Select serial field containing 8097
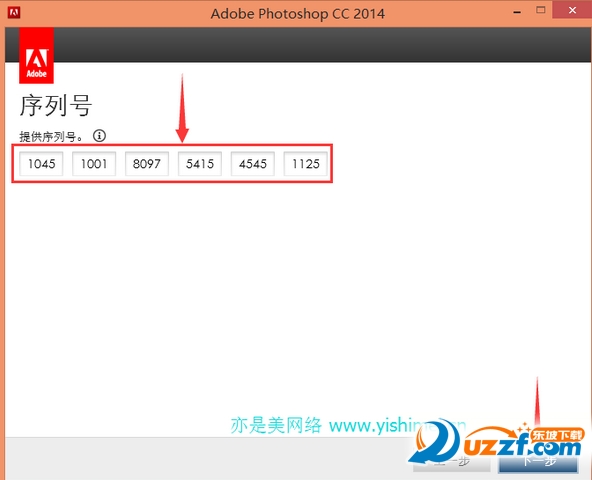592x480 pixels. coord(147,164)
